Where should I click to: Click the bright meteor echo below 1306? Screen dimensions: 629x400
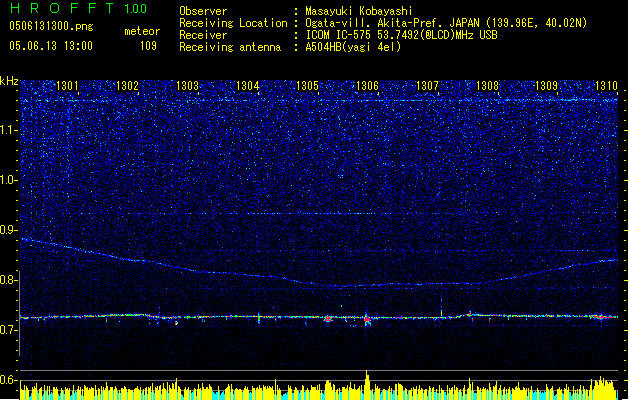tap(367, 320)
